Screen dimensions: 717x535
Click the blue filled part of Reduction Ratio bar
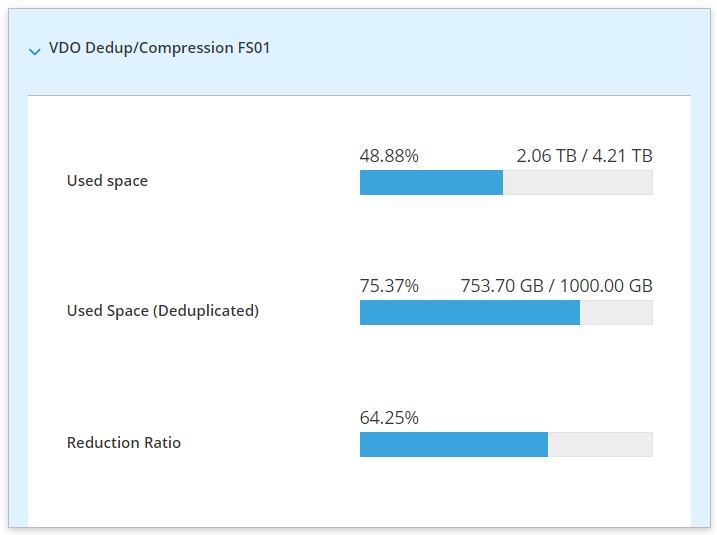454,444
